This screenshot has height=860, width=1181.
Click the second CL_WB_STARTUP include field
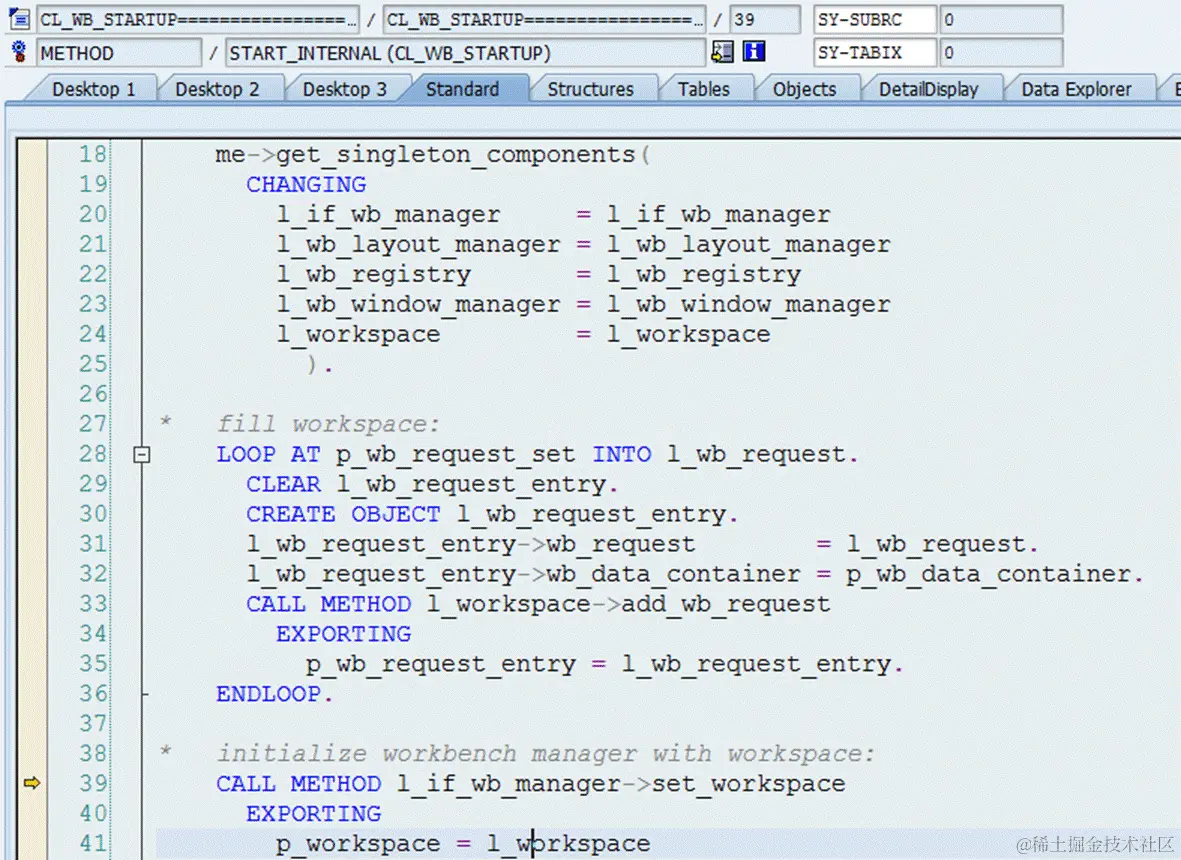(x=545, y=20)
